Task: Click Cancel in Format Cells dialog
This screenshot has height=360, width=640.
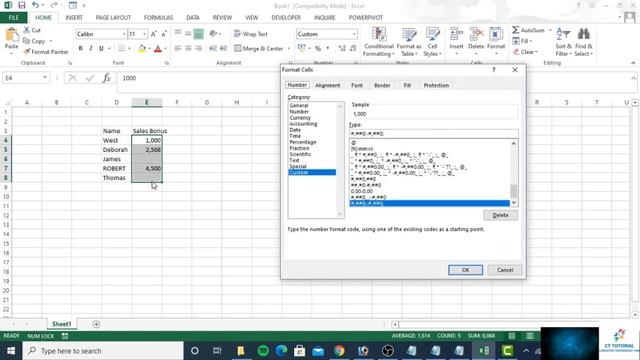Action: [x=505, y=270]
